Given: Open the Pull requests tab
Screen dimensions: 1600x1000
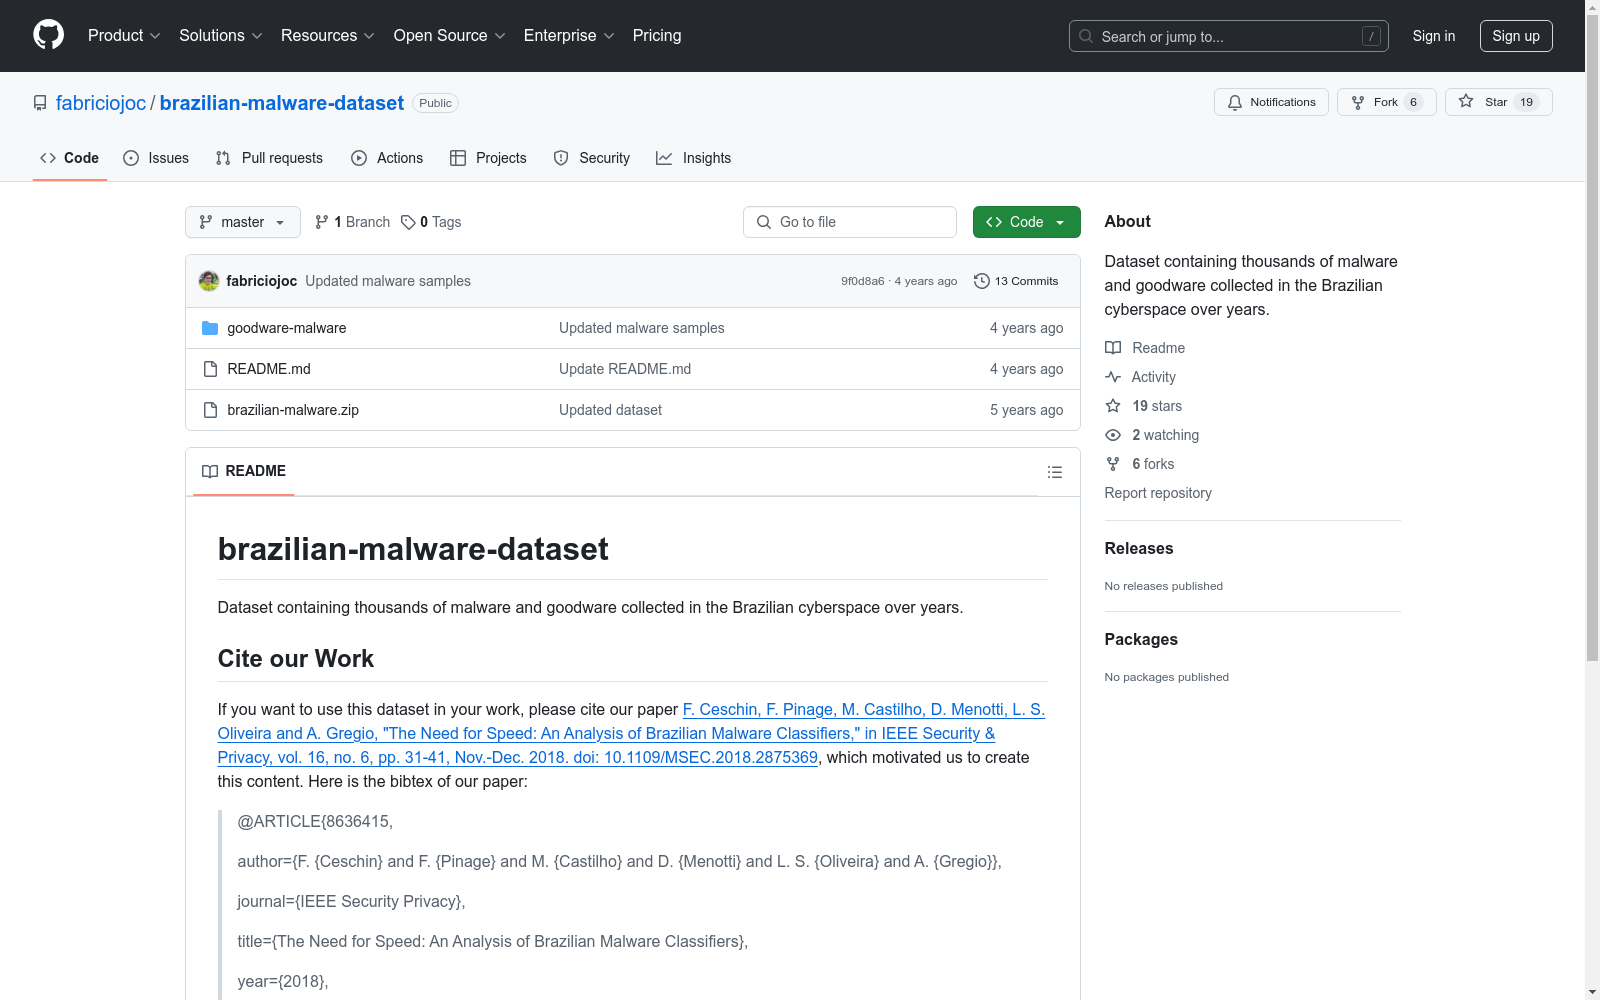Looking at the screenshot, I should pyautogui.click(x=269, y=158).
